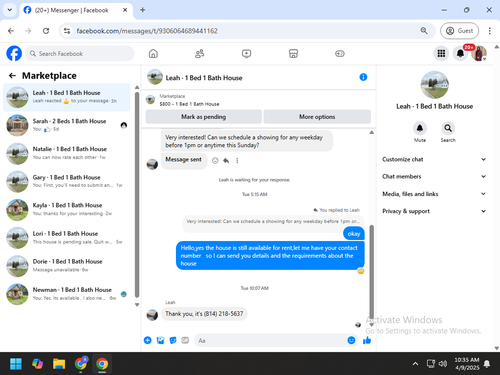Open the Marketplace storefront icon
Viewport: 500px width, 375px height.
click(293, 53)
